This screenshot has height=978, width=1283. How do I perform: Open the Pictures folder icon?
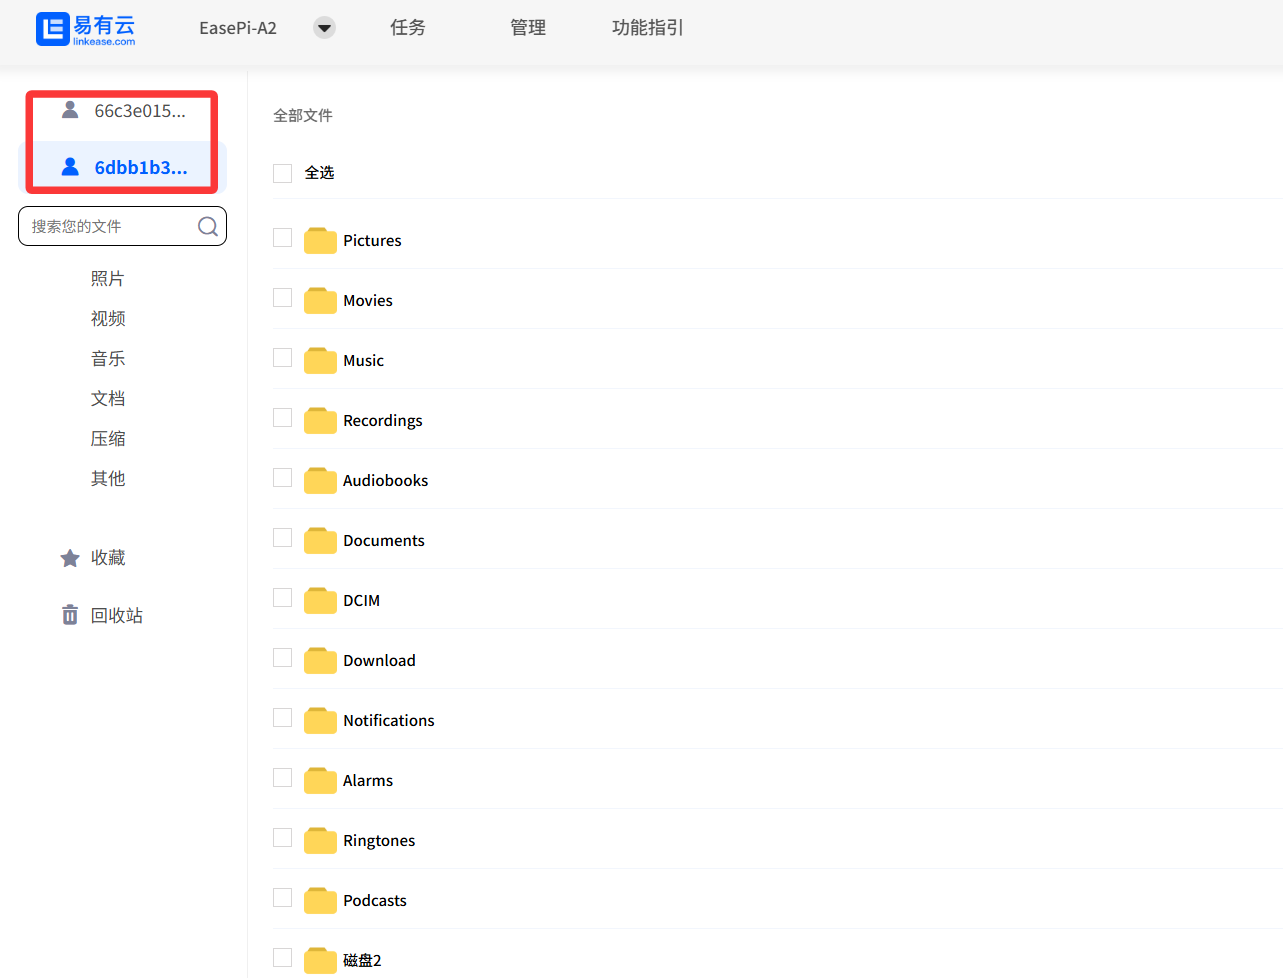320,241
